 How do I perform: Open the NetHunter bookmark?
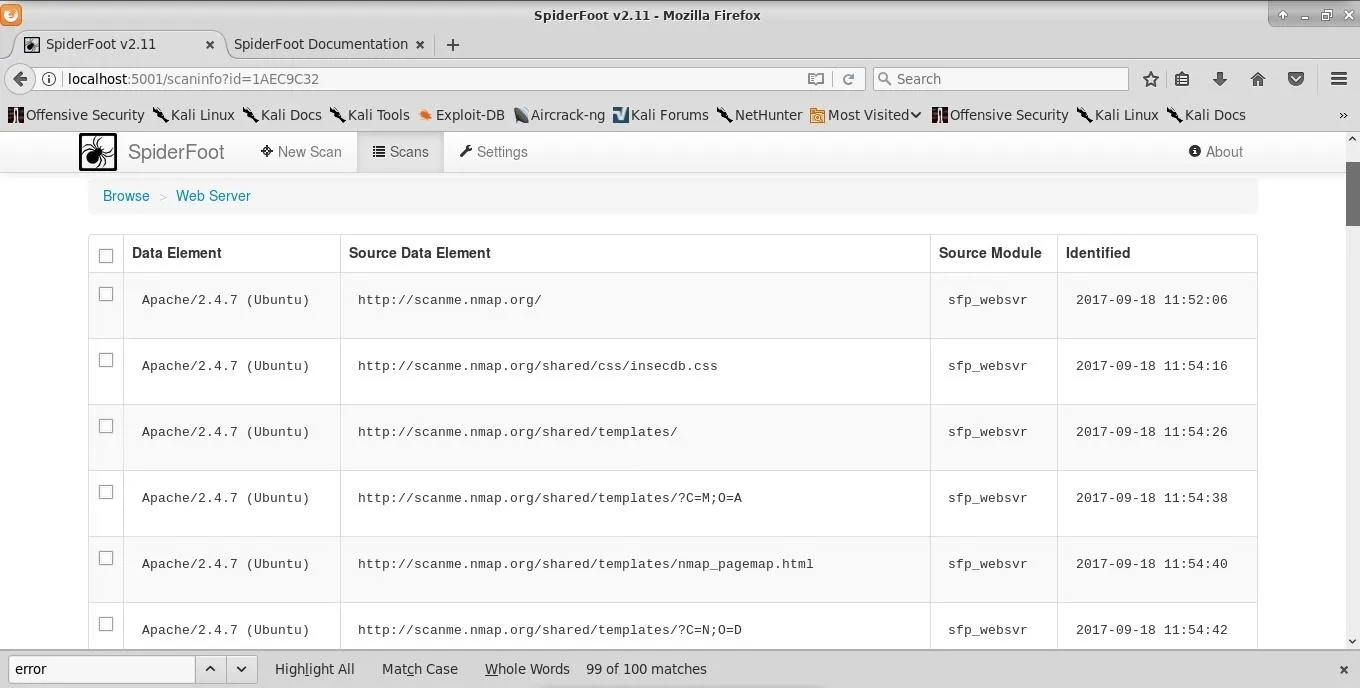(x=759, y=115)
